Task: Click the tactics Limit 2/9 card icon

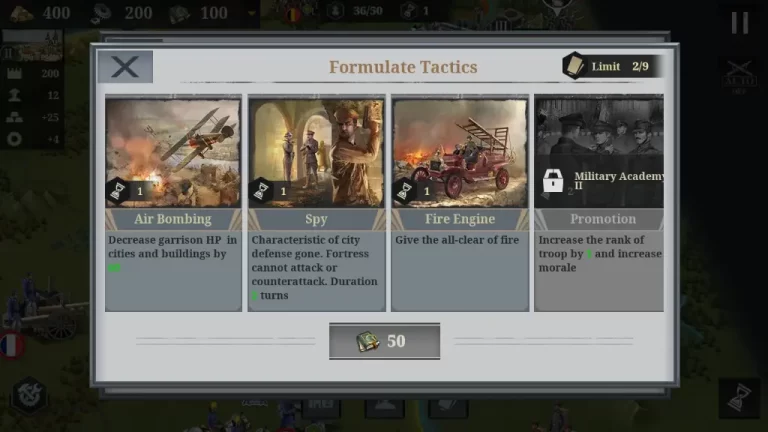Action: (x=574, y=66)
